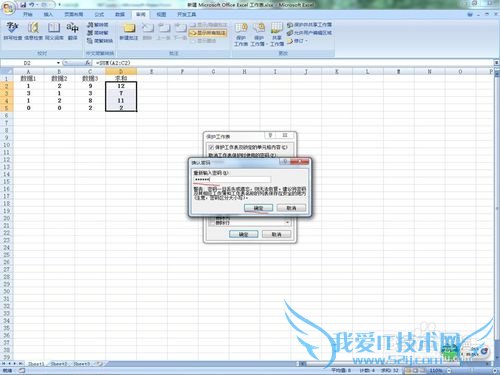Open the Track Changes (修订) dropdown
The image size is (500, 375).
(297, 41)
